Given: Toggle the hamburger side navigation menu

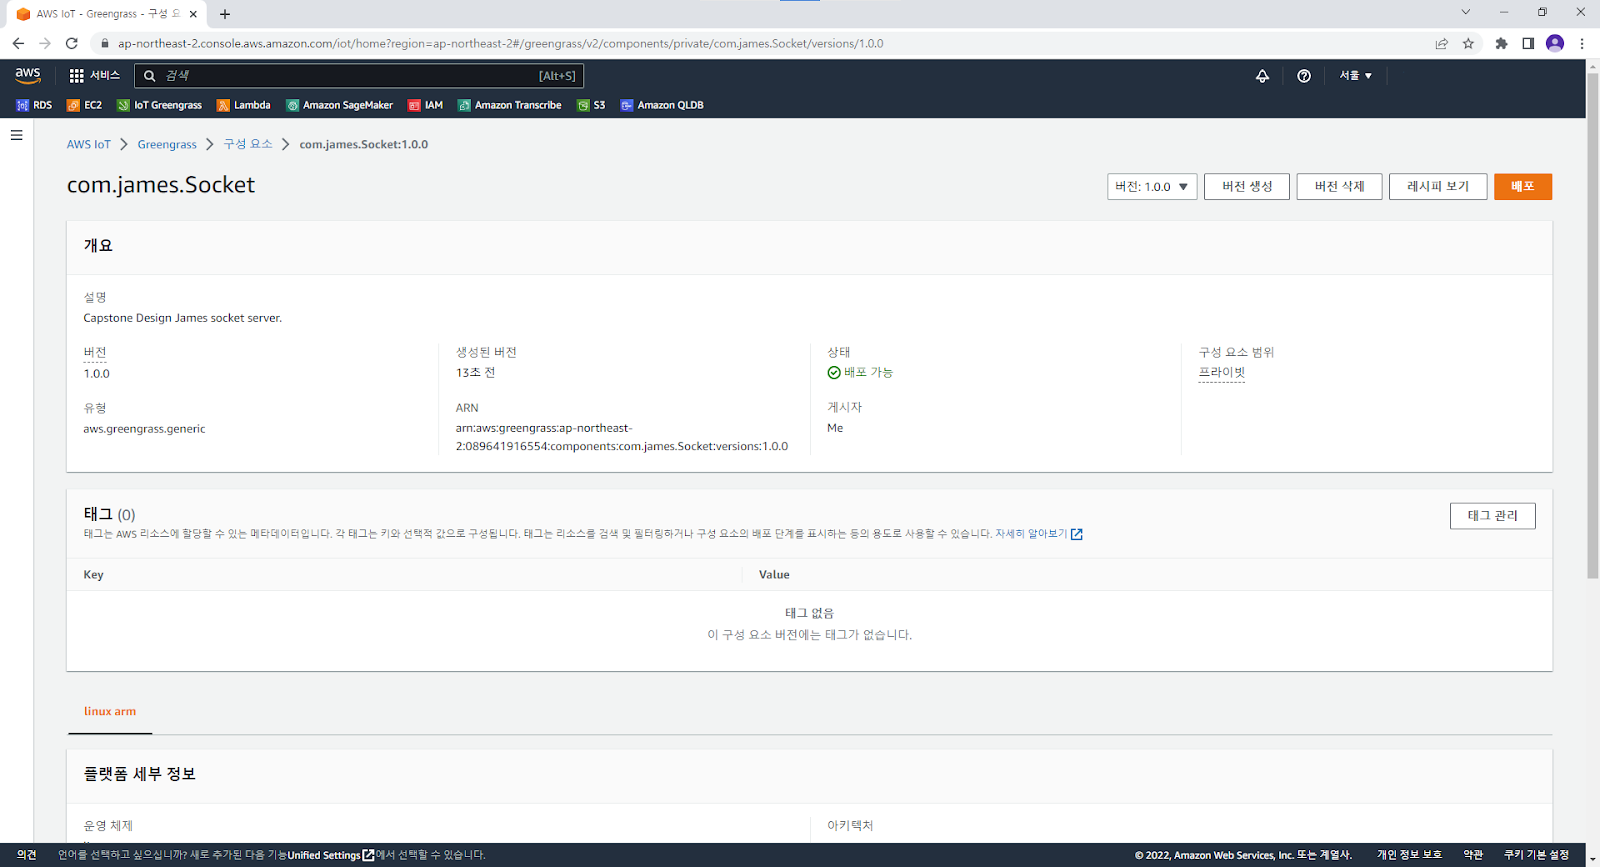Looking at the screenshot, I should pos(17,135).
